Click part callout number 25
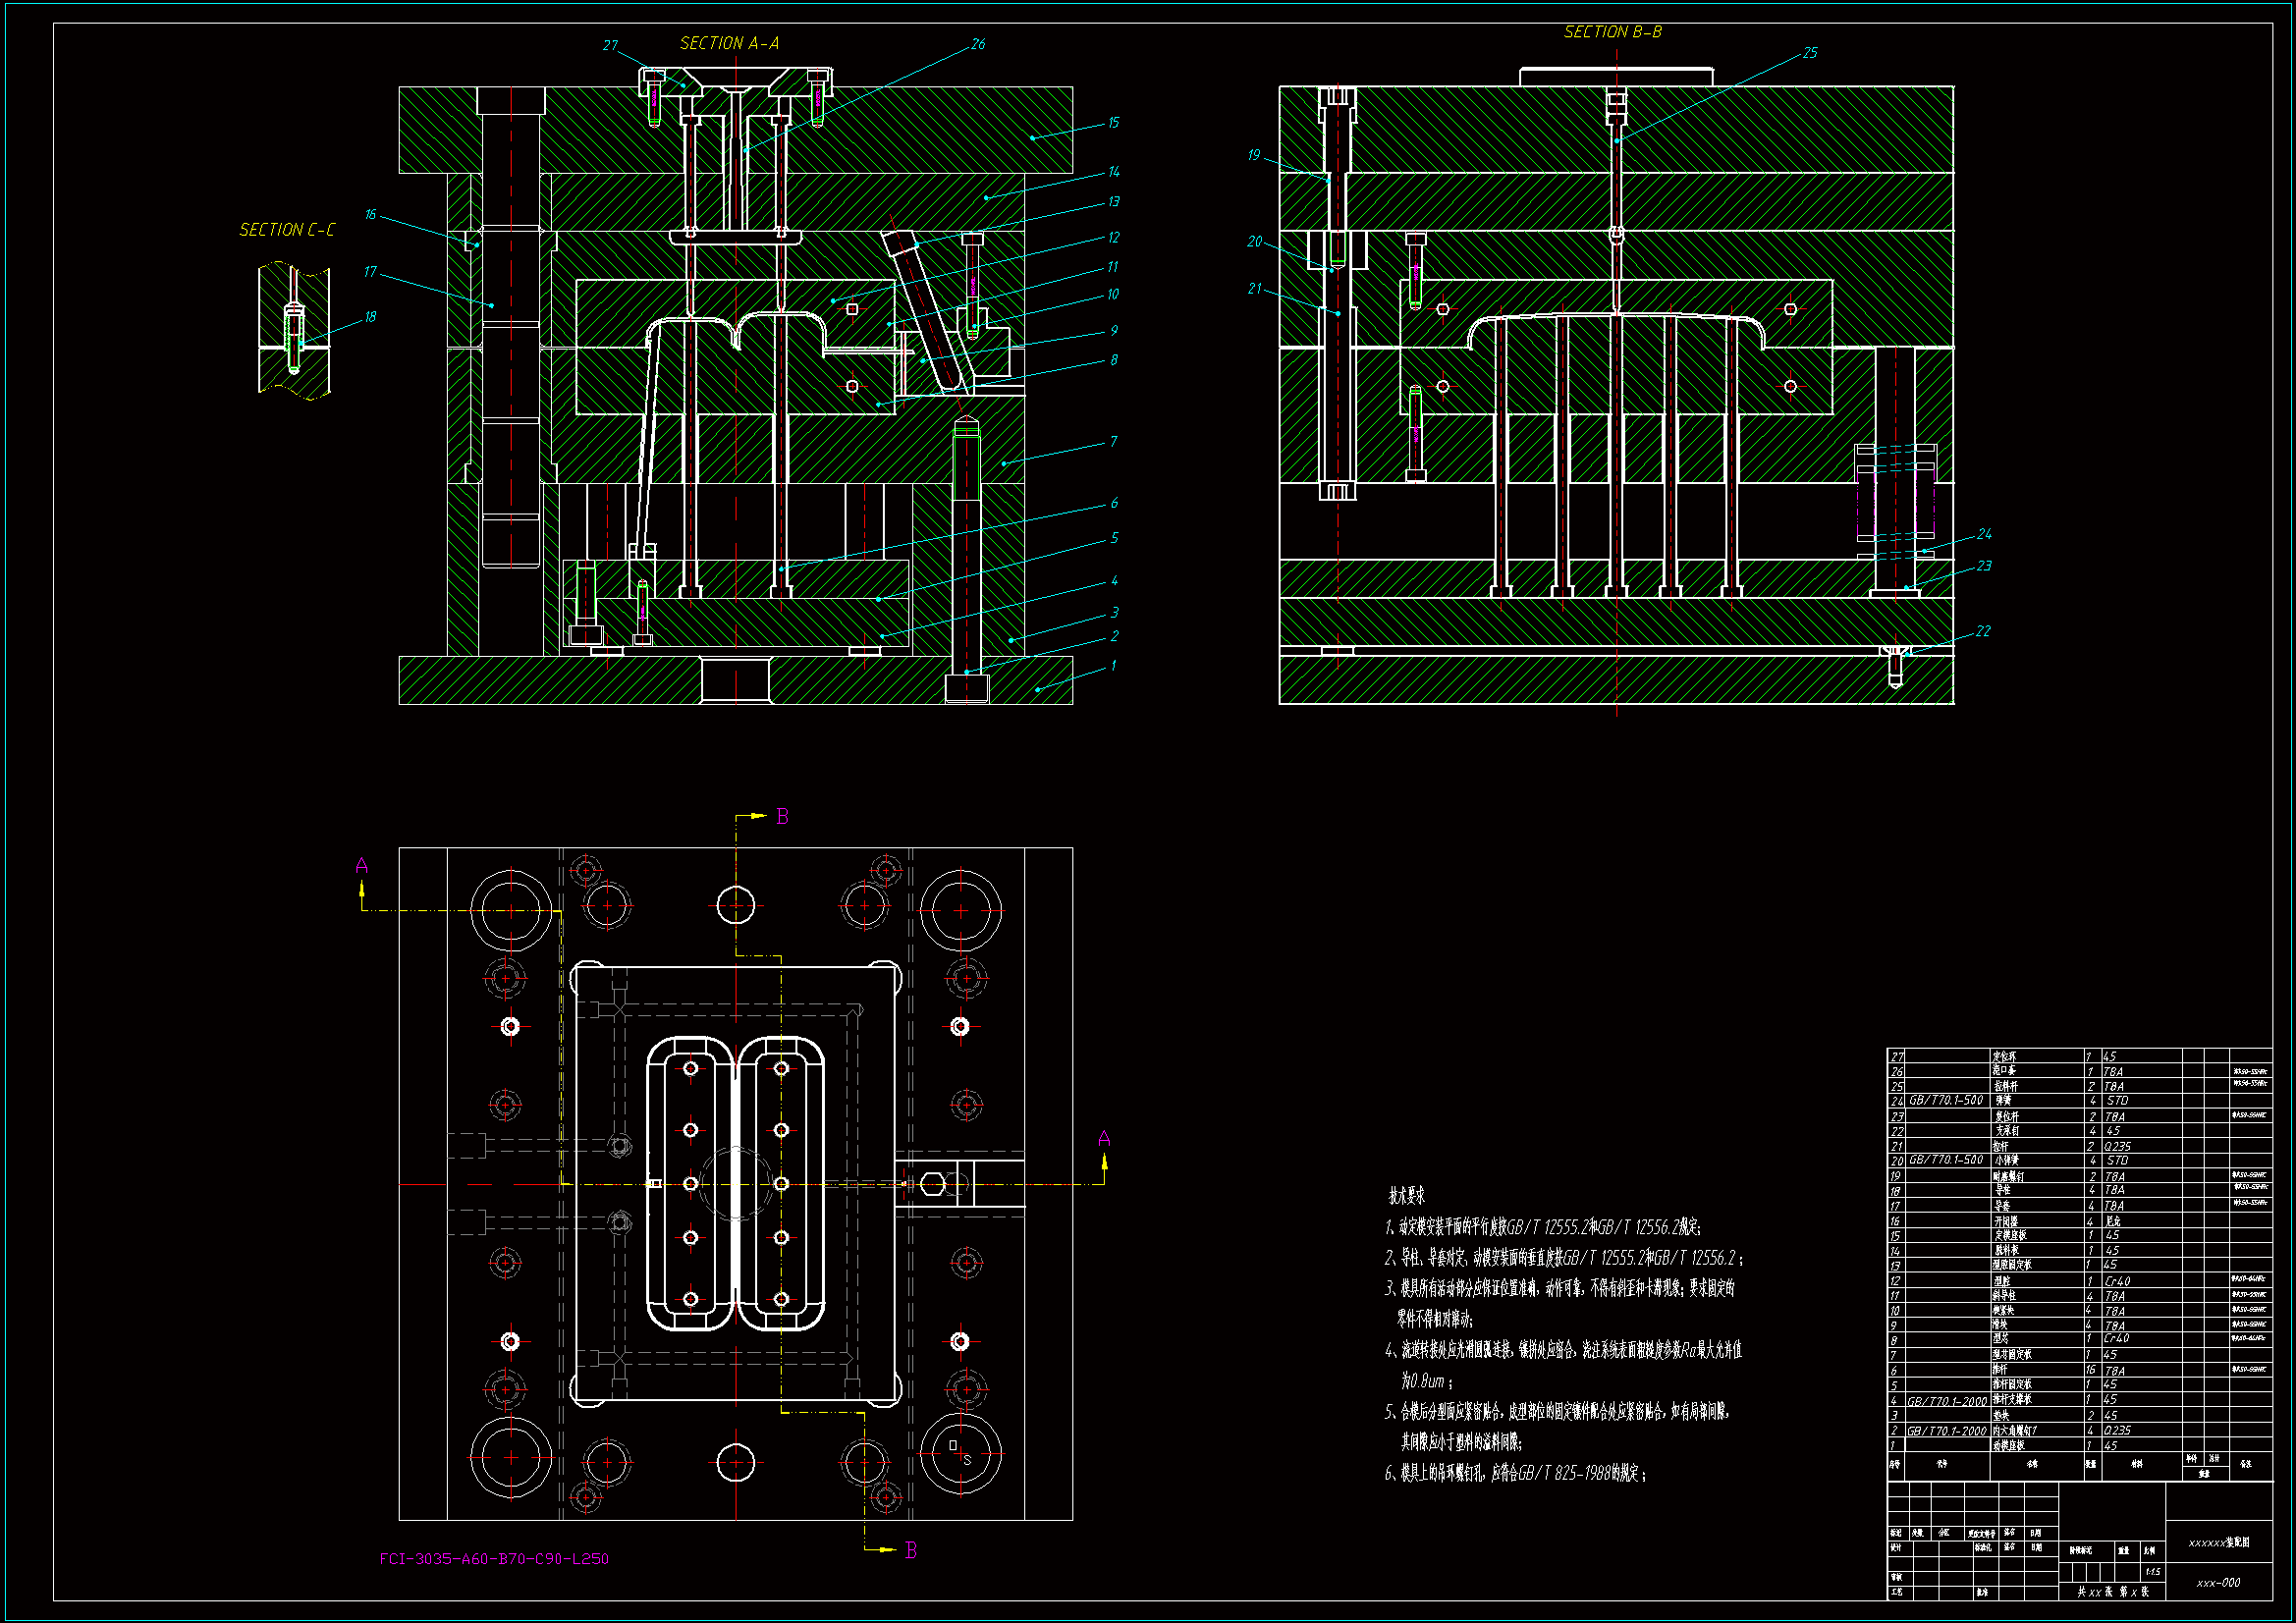2296x1623 pixels. point(1809,53)
